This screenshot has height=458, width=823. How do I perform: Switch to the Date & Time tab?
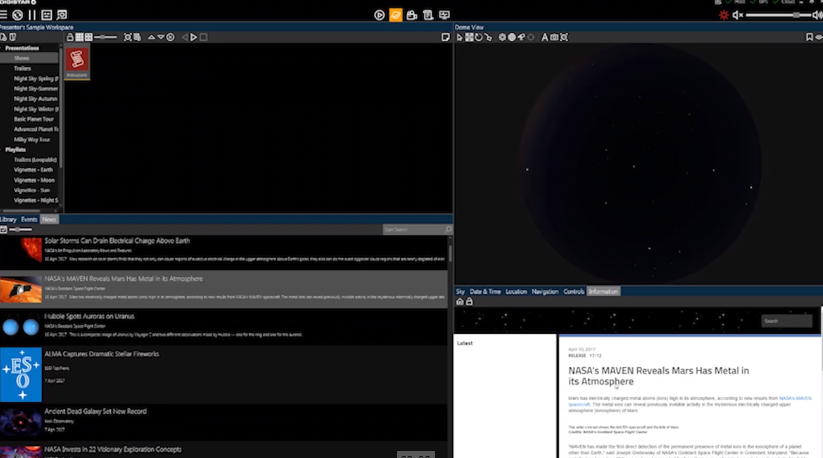tap(485, 291)
